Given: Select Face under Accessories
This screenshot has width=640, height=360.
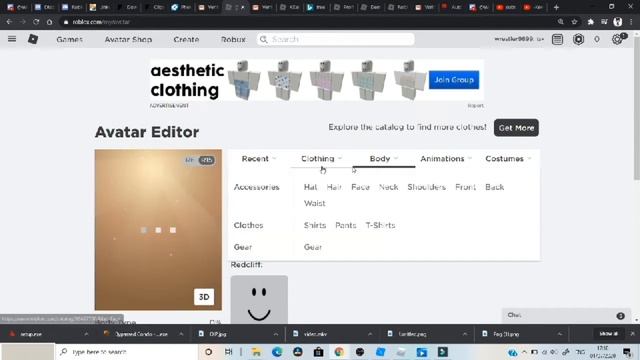Looking at the screenshot, I should 360,187.
